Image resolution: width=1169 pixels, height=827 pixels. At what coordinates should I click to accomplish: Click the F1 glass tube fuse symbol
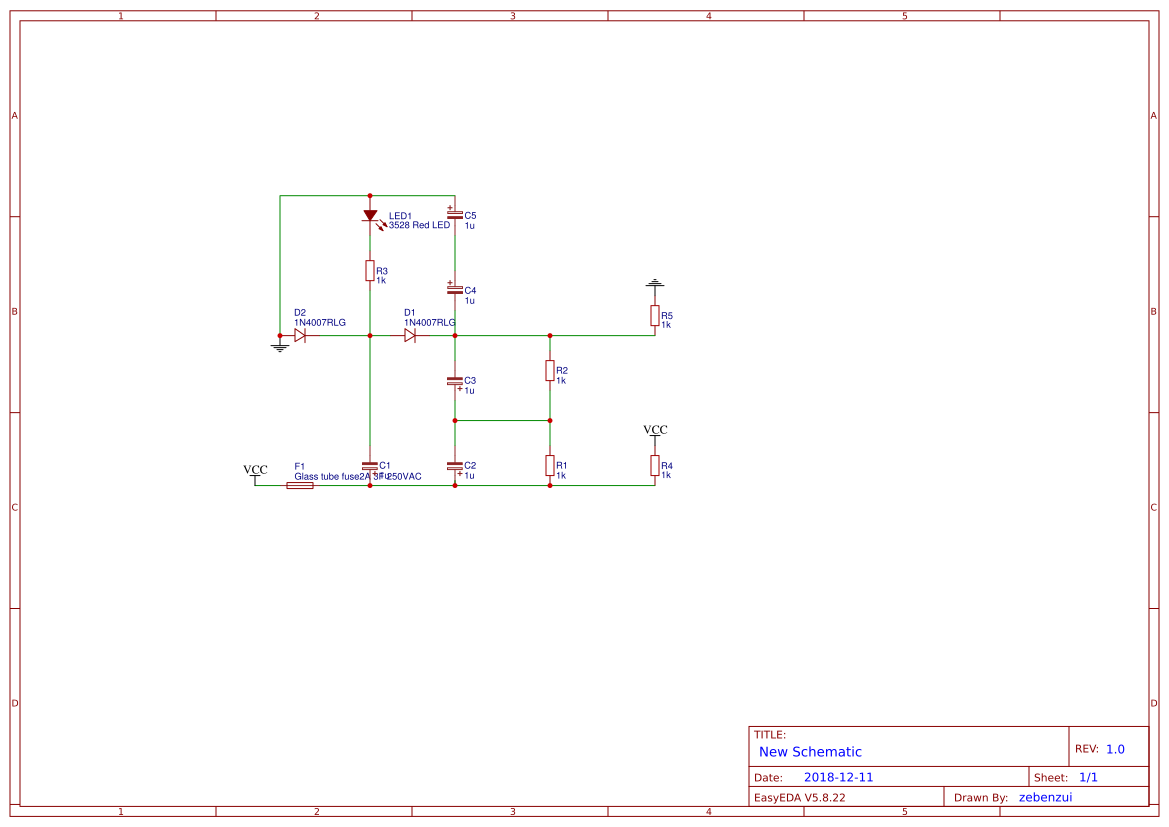pyautogui.click(x=300, y=486)
